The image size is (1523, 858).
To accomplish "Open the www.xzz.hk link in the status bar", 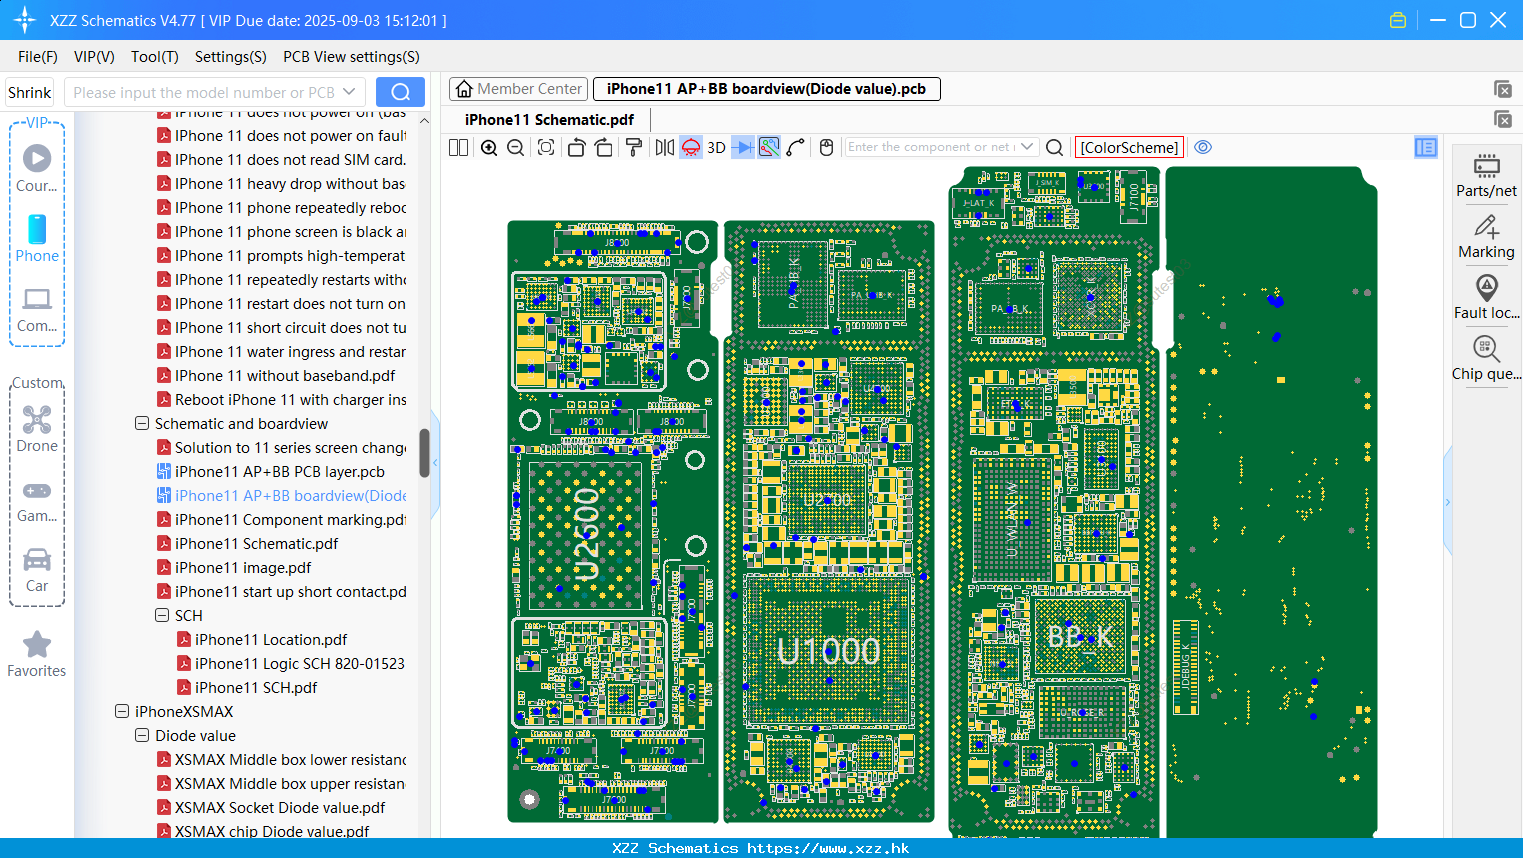I will 828,848.
